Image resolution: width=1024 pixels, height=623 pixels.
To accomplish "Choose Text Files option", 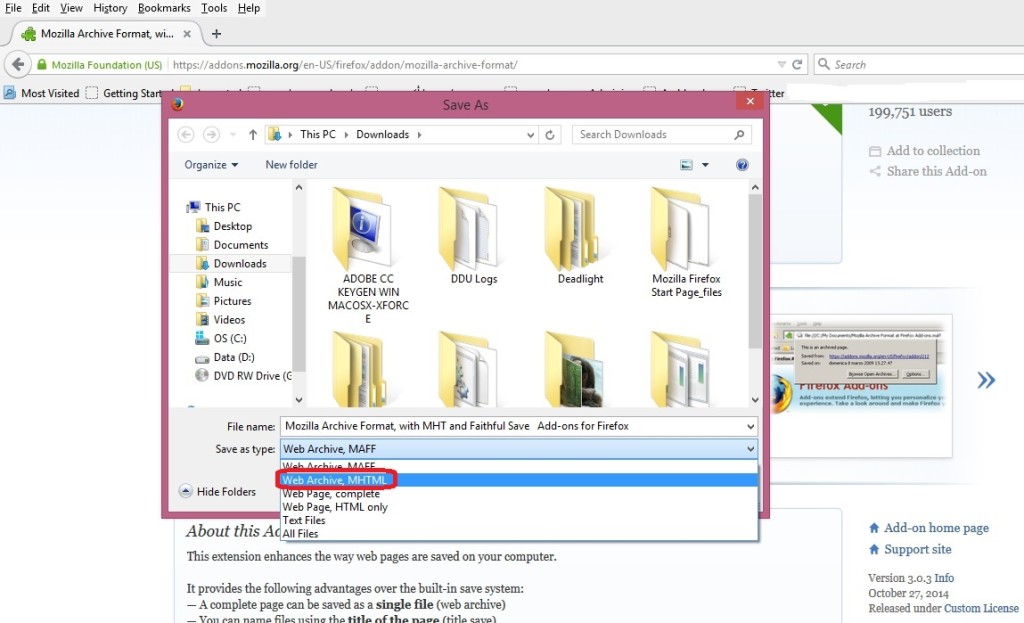I will (519, 520).
